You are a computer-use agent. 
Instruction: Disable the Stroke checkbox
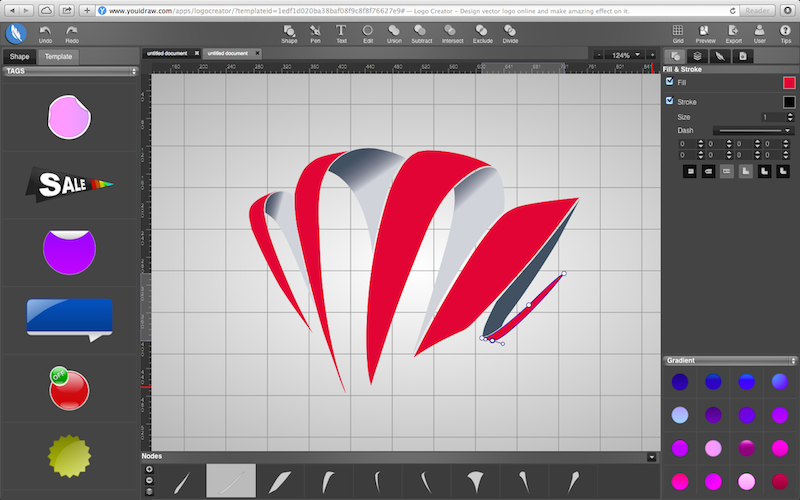coord(670,101)
